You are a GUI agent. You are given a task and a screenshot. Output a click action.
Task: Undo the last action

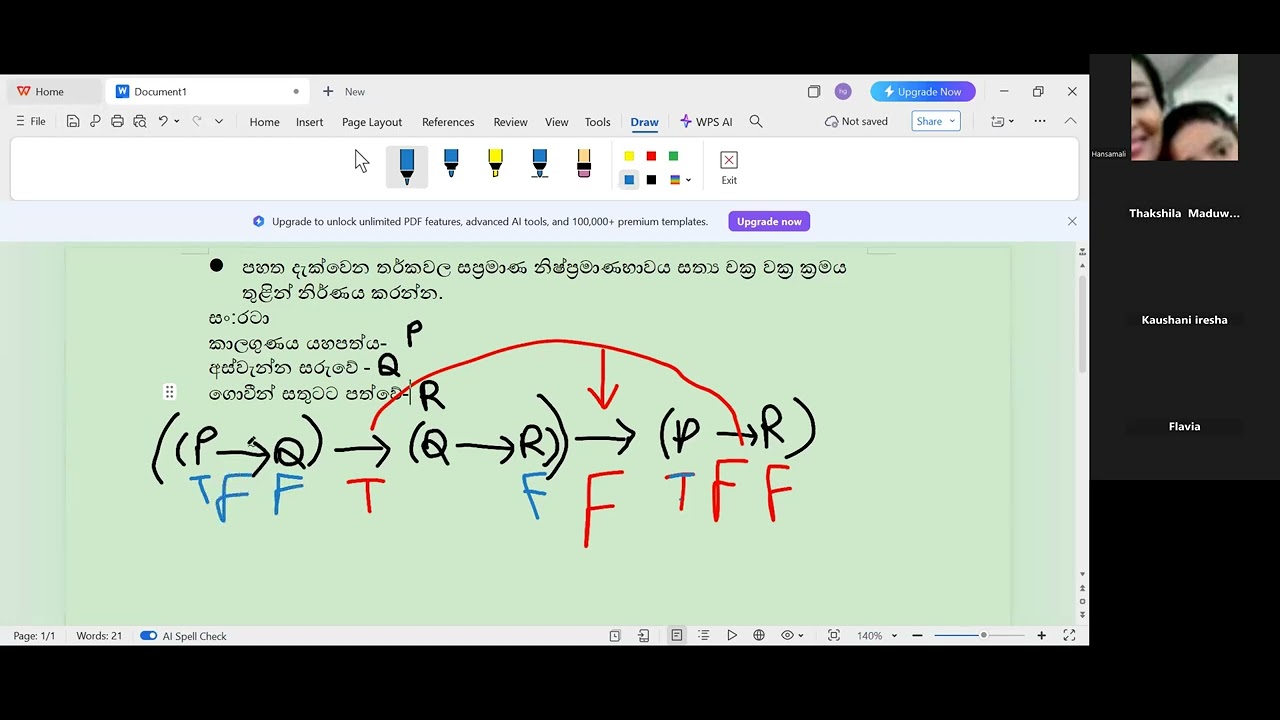[x=163, y=121]
